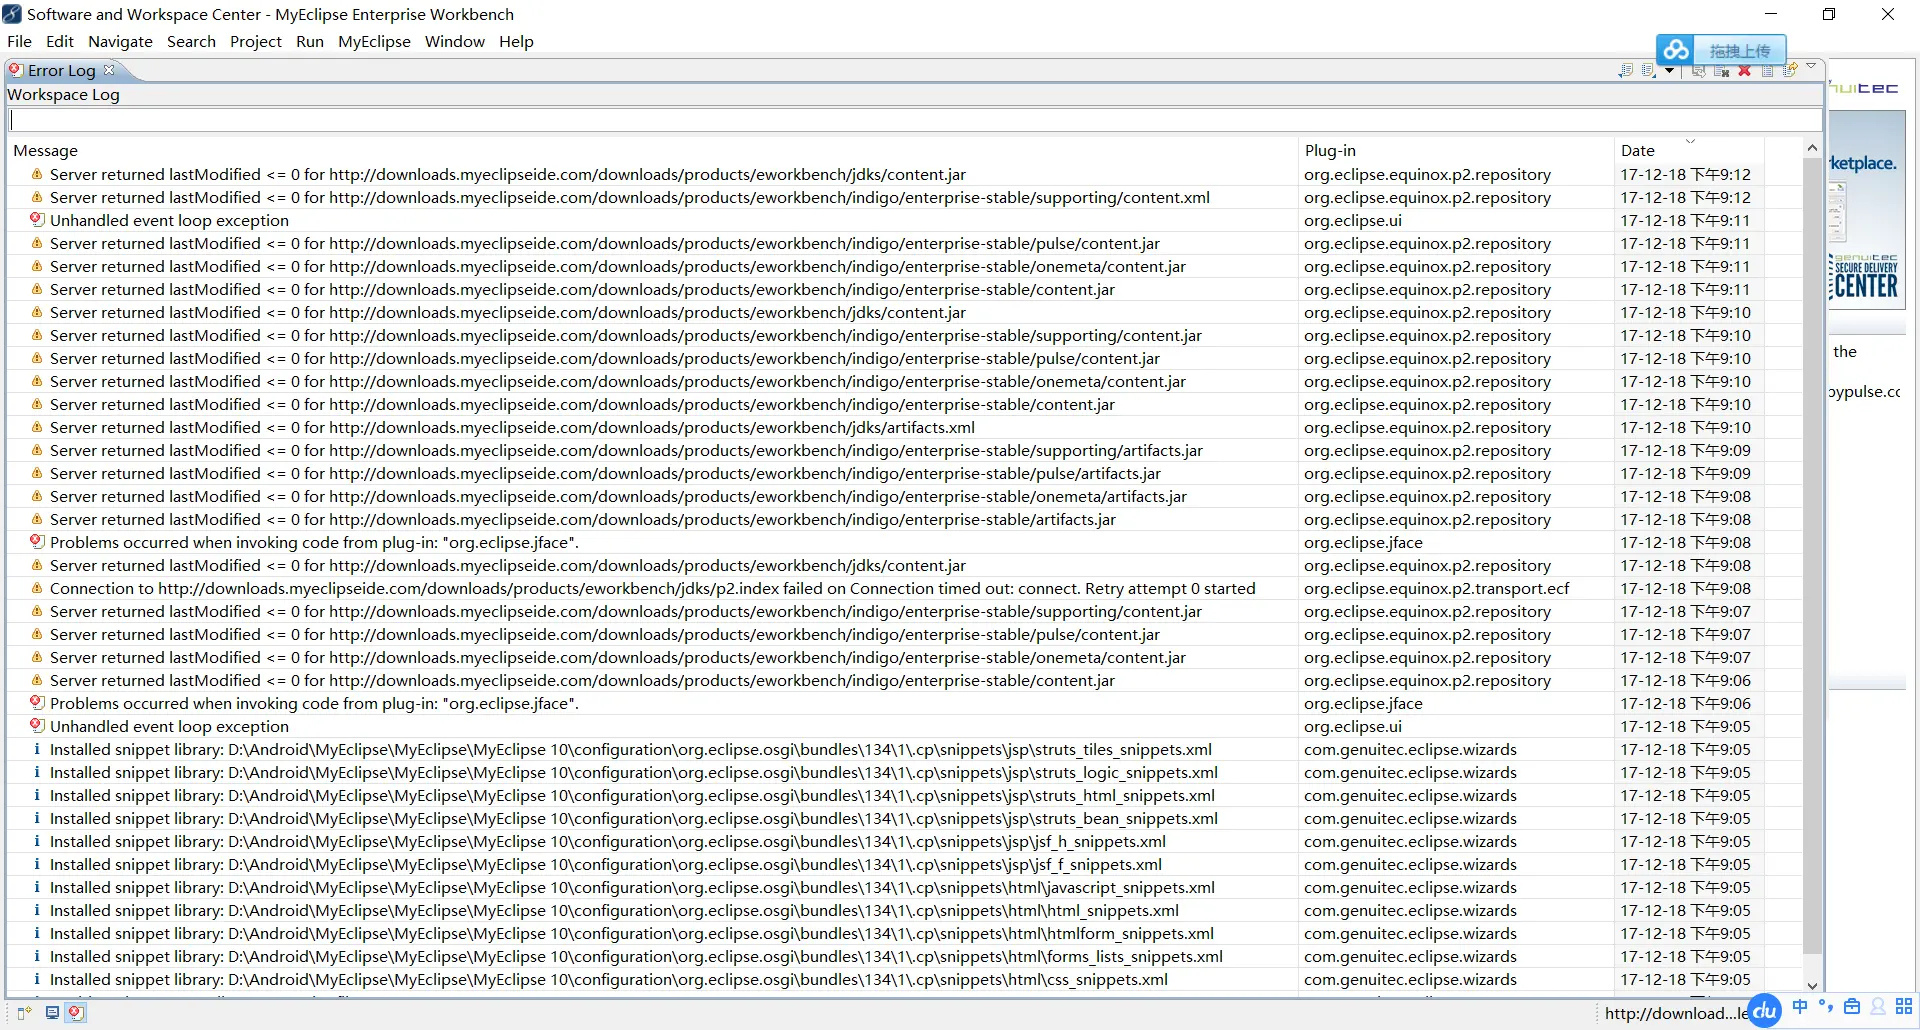Click the log filter text field

(915, 119)
